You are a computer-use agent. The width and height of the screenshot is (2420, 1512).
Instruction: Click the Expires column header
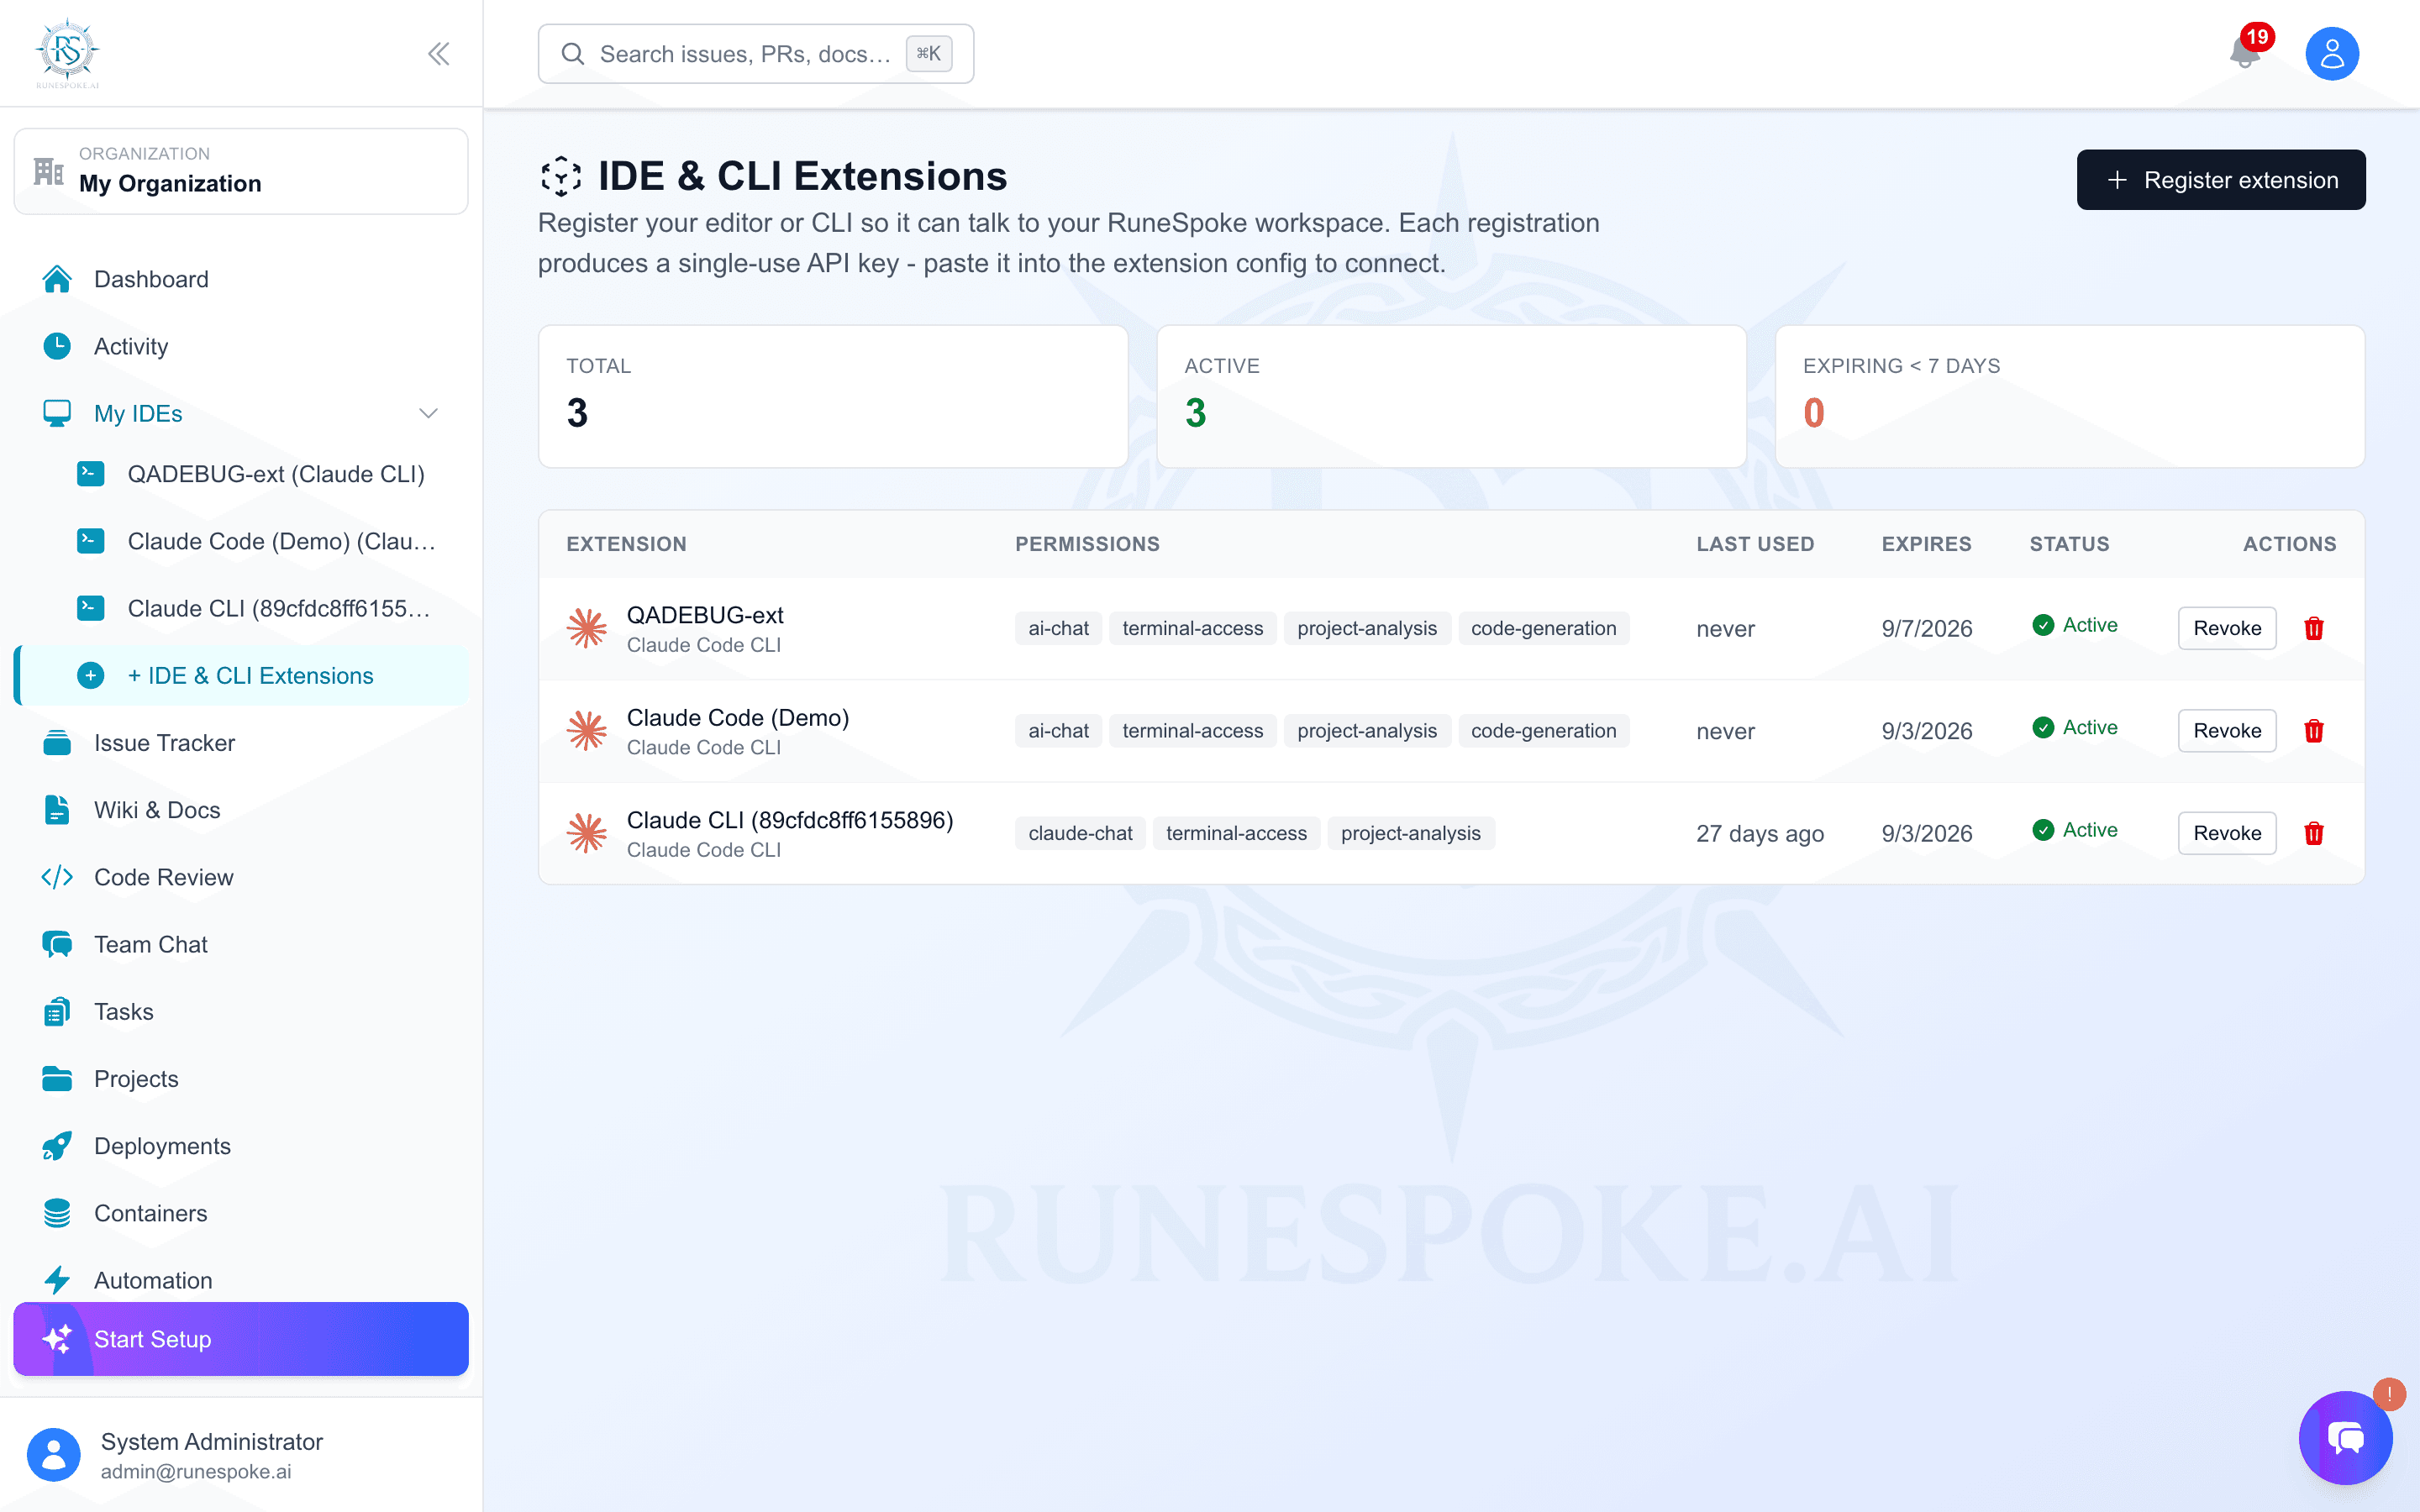(x=1926, y=544)
